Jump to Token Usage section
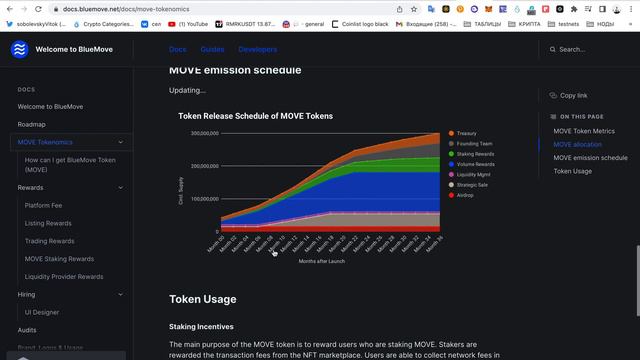 point(573,171)
